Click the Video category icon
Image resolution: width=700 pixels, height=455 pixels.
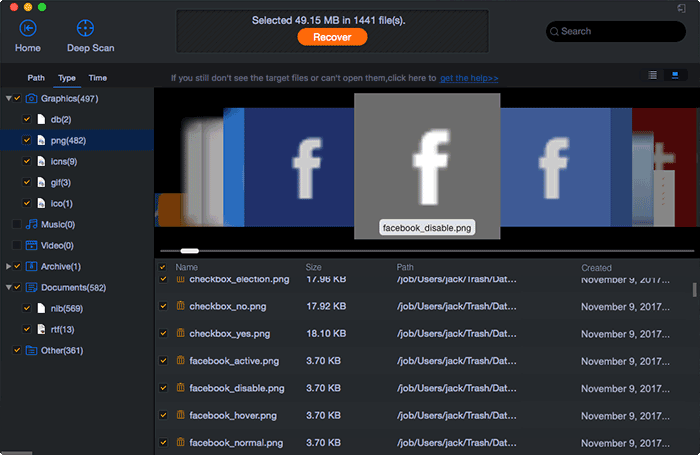click(31, 245)
